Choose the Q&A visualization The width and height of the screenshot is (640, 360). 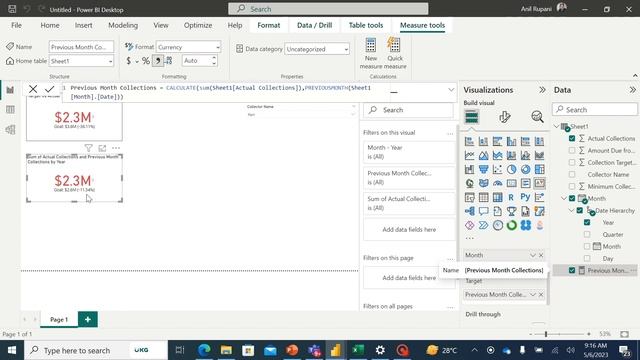tap(483, 211)
